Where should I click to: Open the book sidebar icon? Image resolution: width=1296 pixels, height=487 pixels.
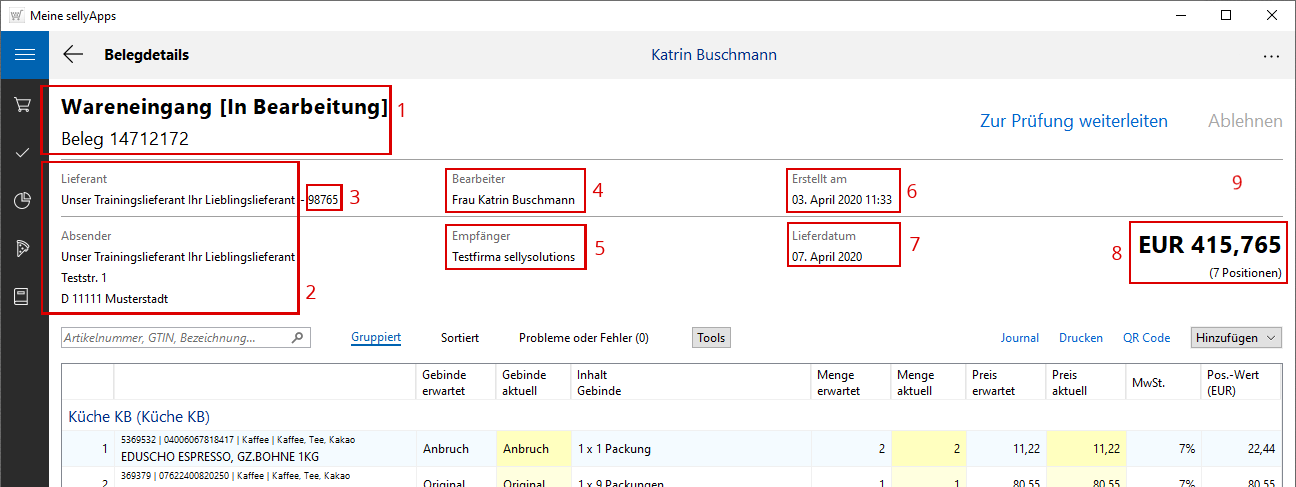[24, 297]
